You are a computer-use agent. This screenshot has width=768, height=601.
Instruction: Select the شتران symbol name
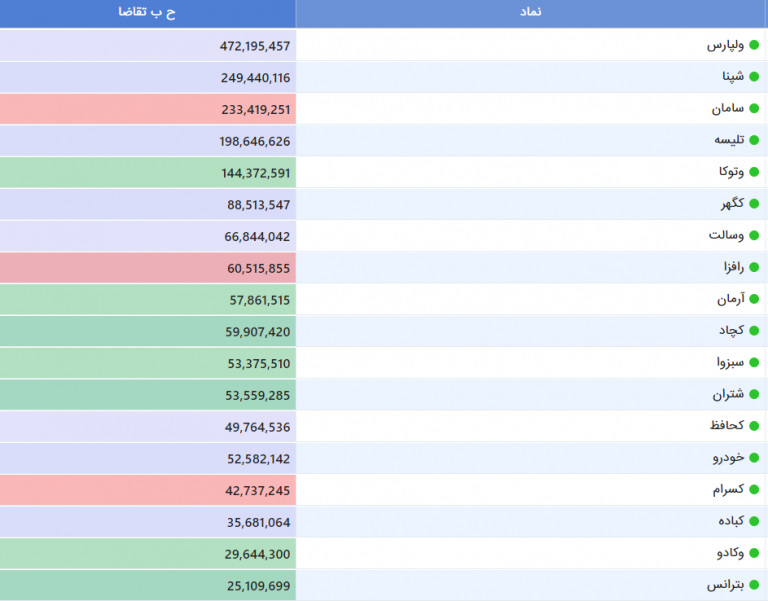pyautogui.click(x=727, y=395)
